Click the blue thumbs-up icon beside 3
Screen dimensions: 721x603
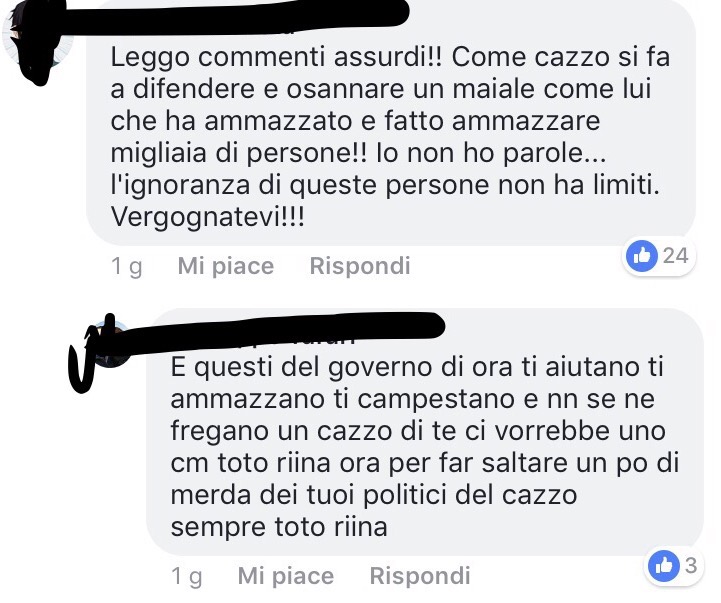click(664, 565)
